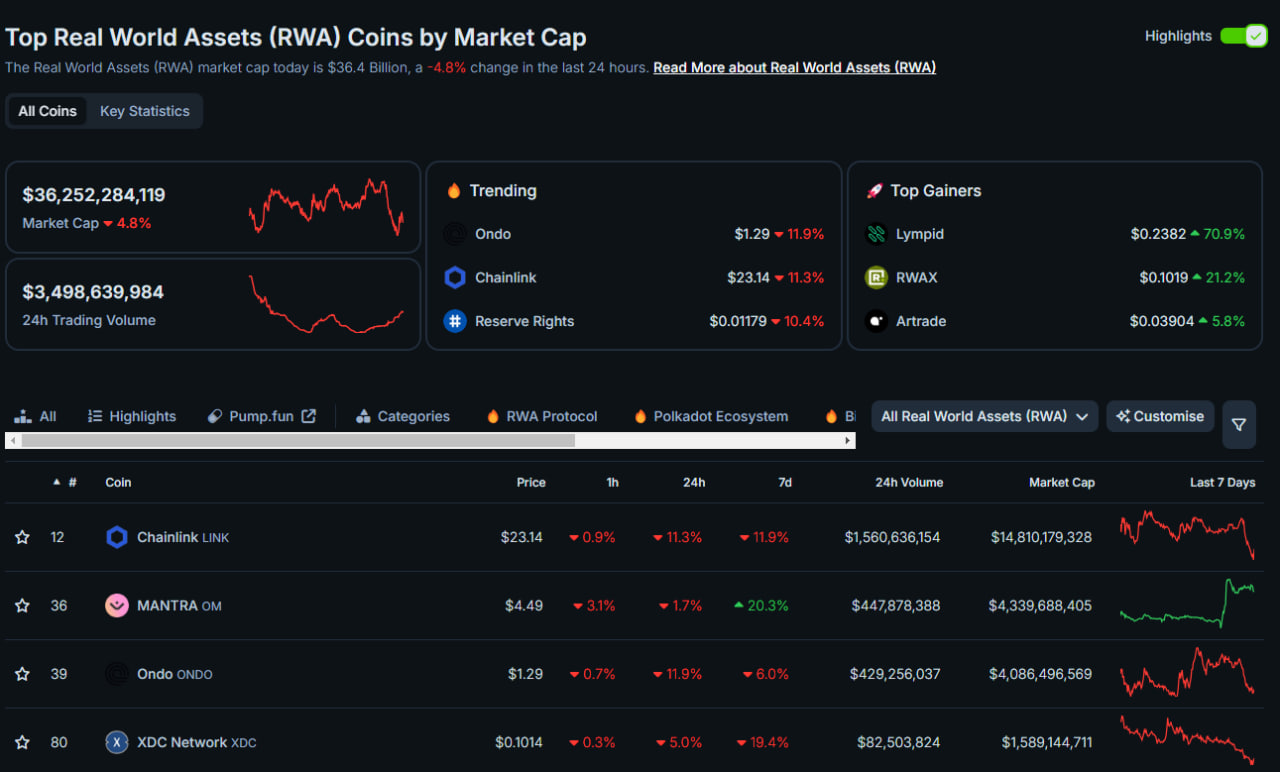Image resolution: width=1280 pixels, height=772 pixels.
Task: Click the Ondo 7-day sparkline chart
Action: click(1187, 672)
